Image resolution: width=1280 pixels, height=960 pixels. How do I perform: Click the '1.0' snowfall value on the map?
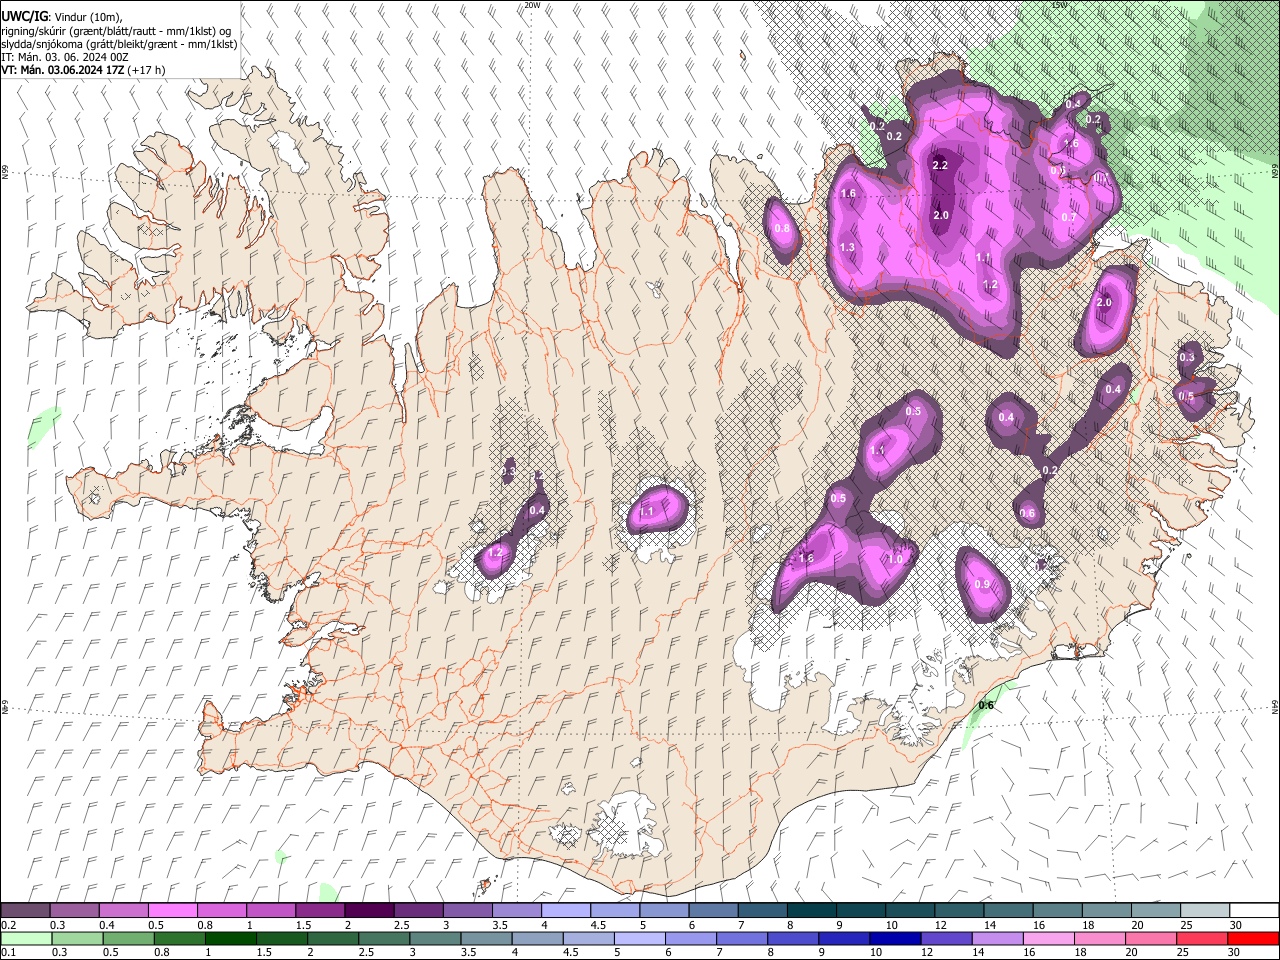pos(896,559)
